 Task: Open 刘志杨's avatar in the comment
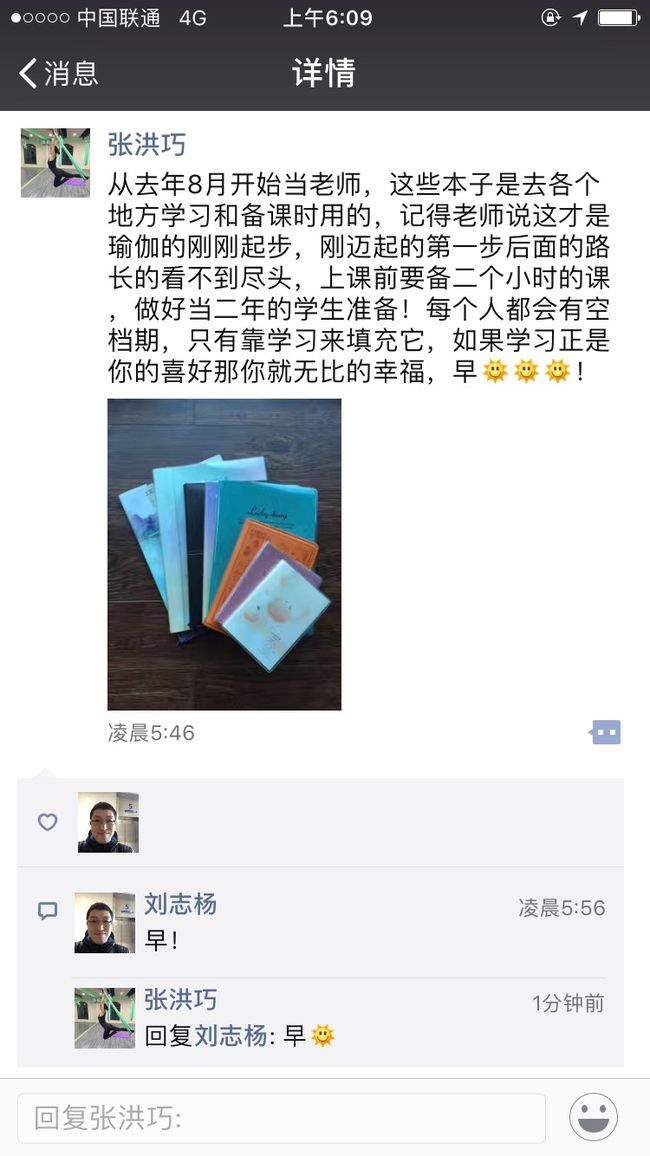105,922
